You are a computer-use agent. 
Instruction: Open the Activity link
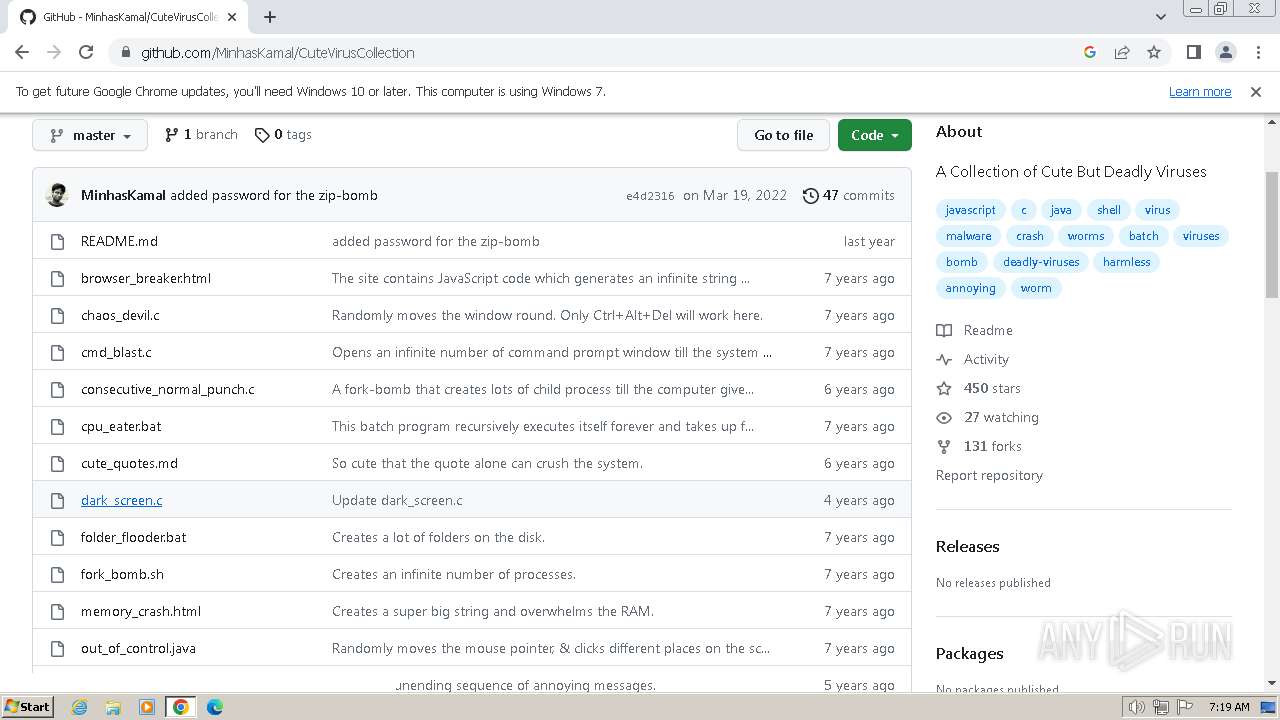click(x=973, y=359)
